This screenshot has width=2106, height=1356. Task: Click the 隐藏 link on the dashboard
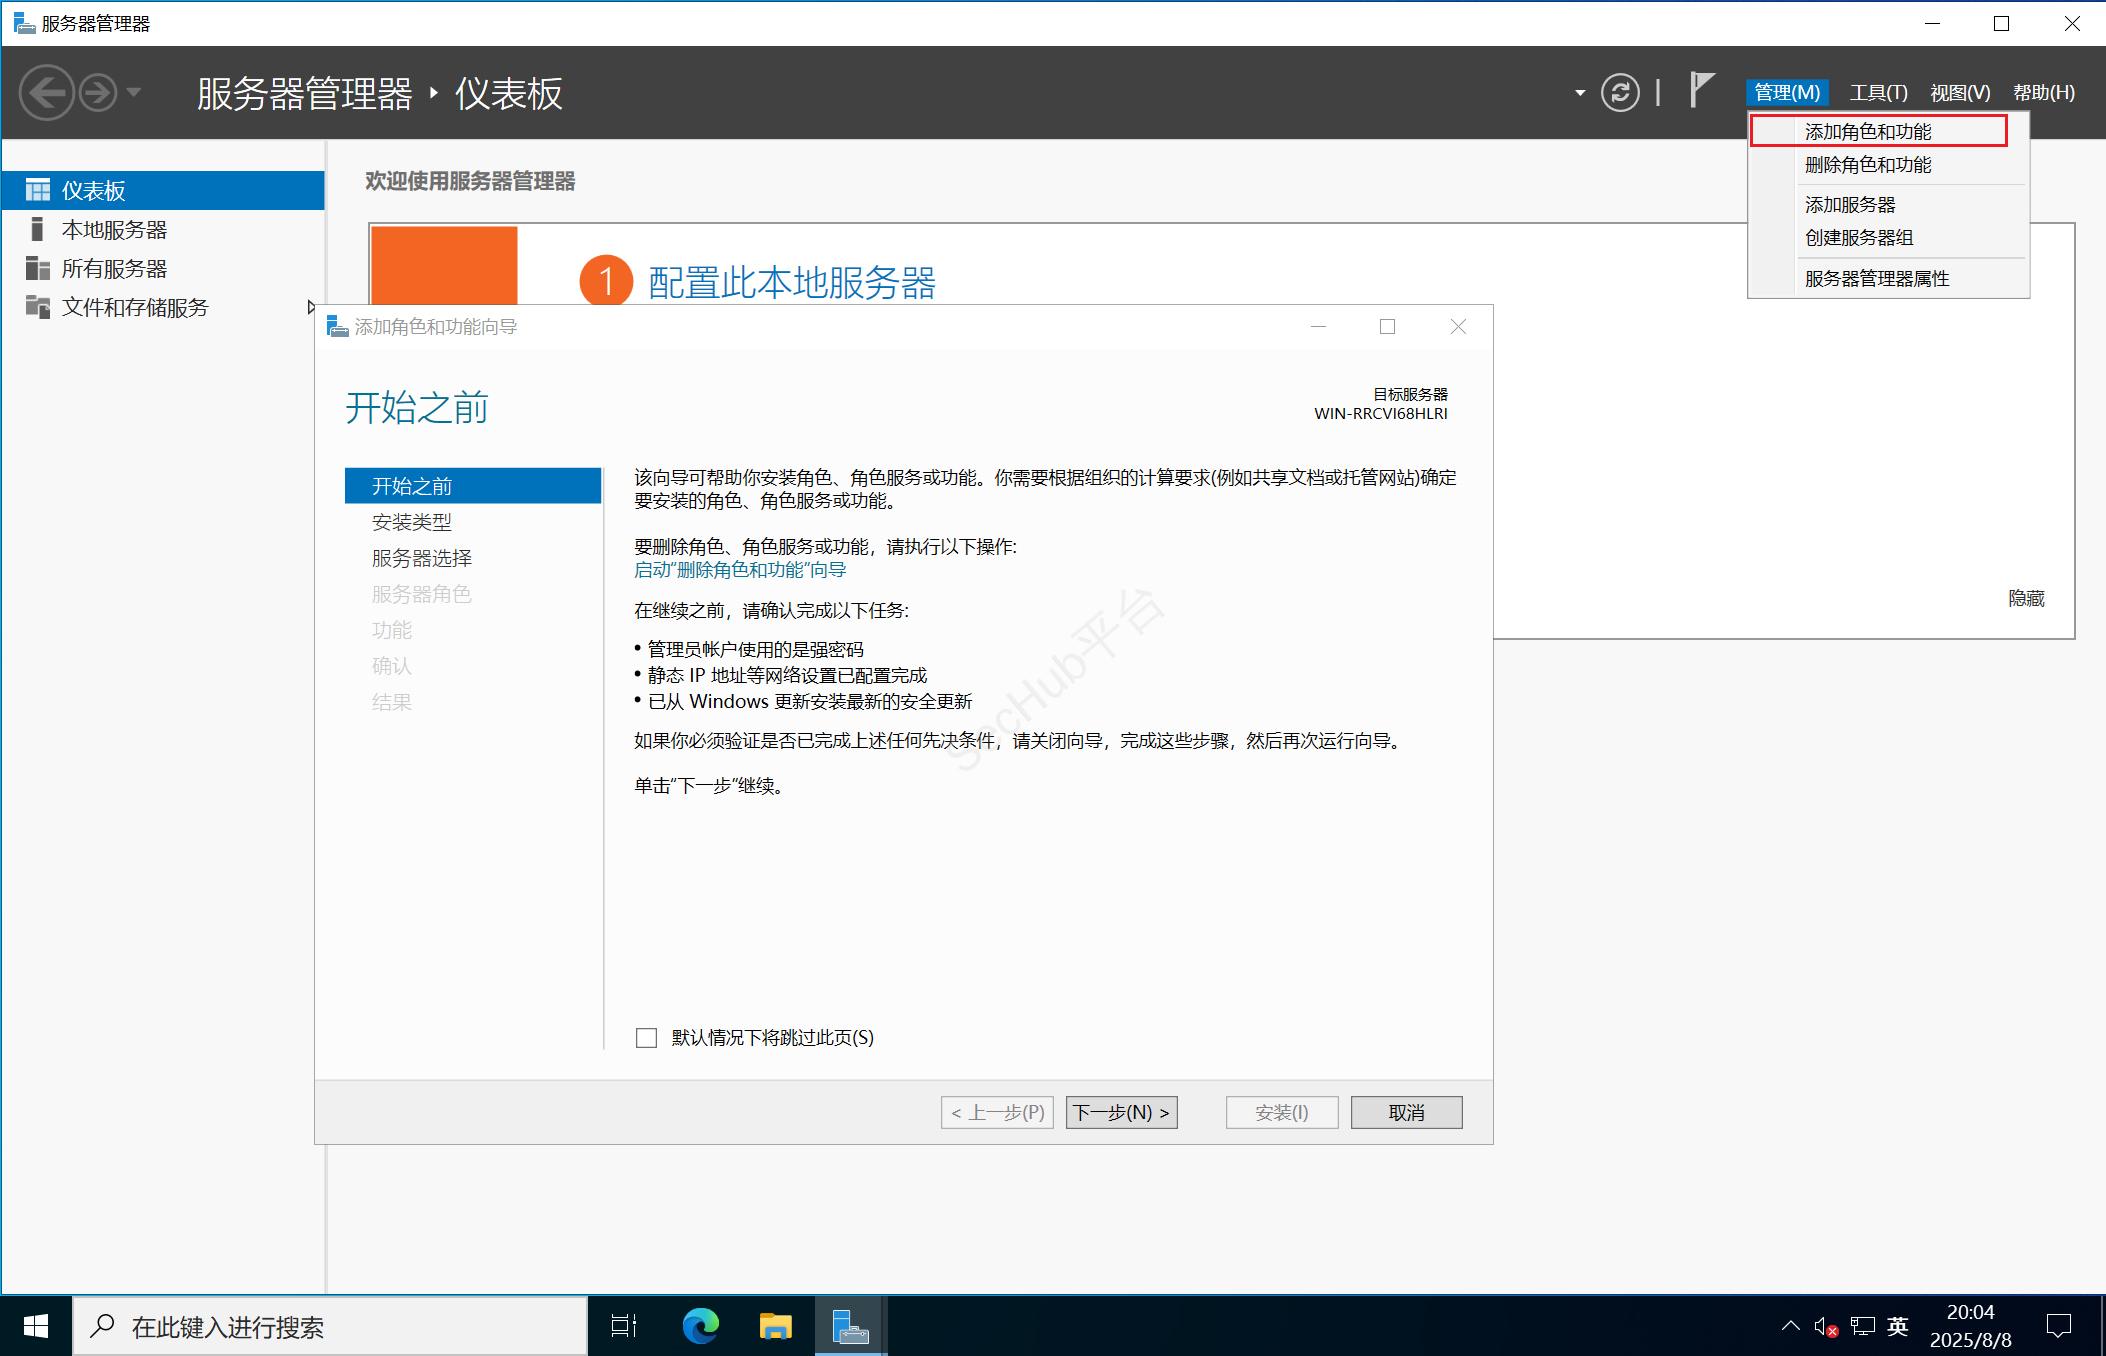[x=2026, y=597]
